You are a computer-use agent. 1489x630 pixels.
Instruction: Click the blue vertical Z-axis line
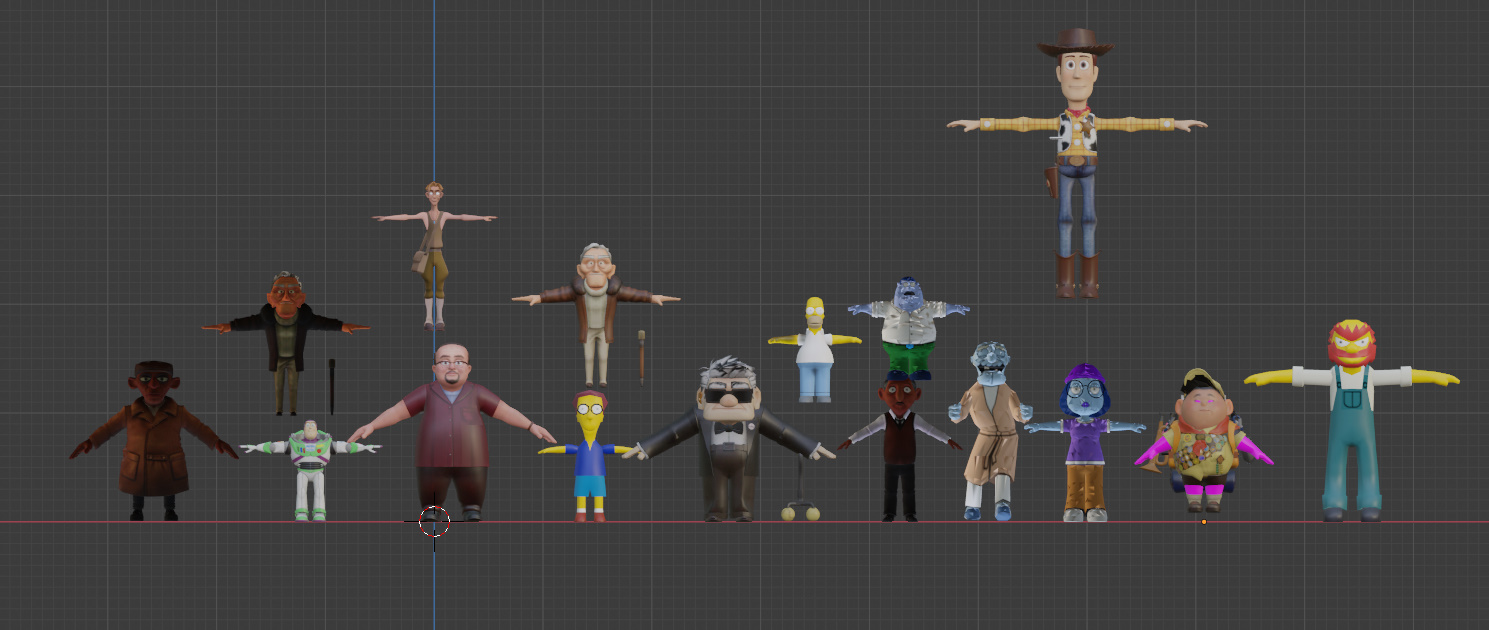coord(435,100)
